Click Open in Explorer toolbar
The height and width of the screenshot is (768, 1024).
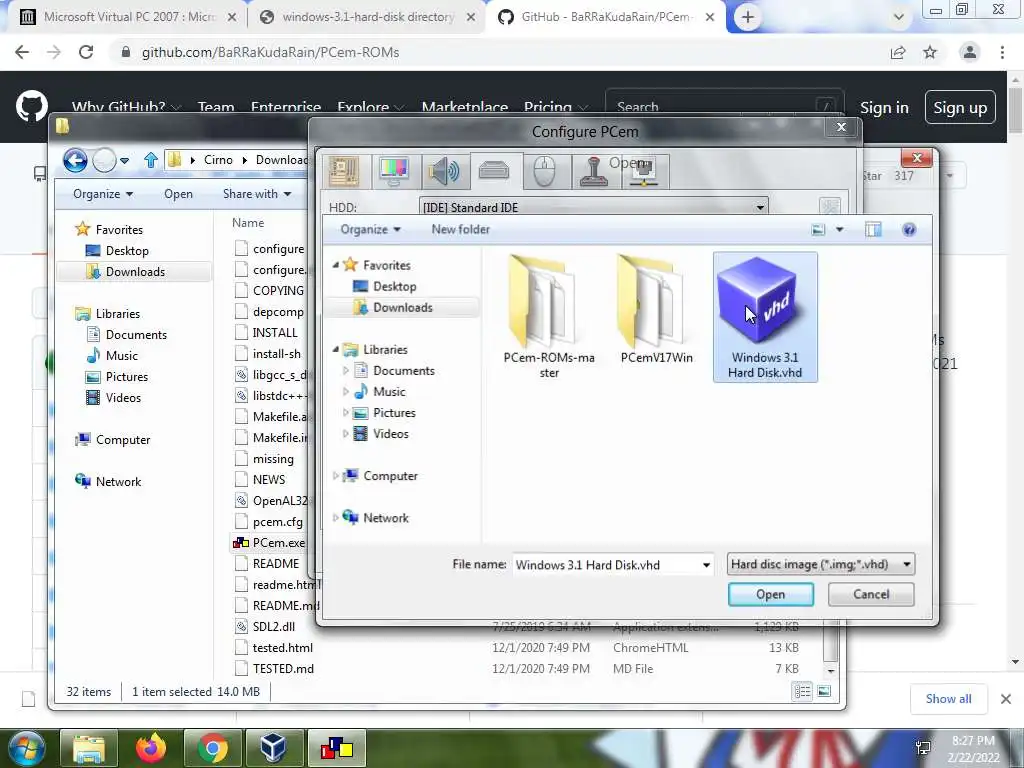click(178, 194)
